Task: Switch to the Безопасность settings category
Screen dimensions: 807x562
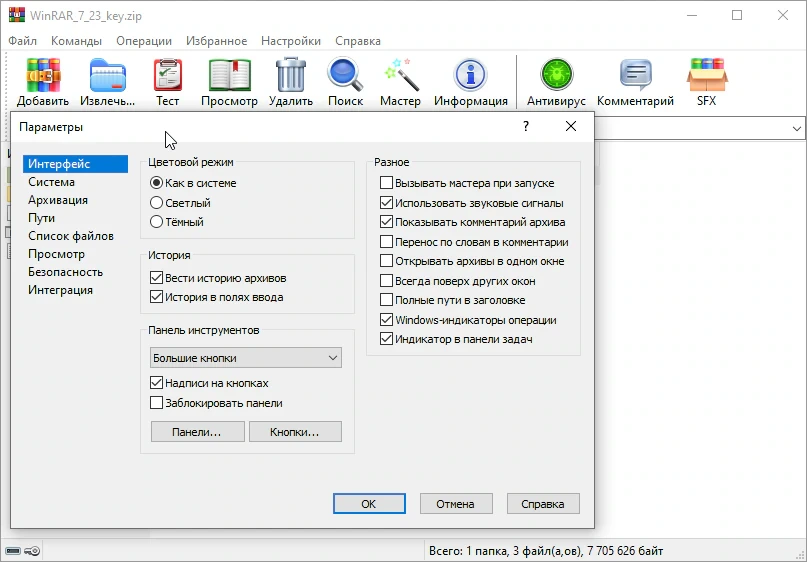Action: tap(65, 272)
